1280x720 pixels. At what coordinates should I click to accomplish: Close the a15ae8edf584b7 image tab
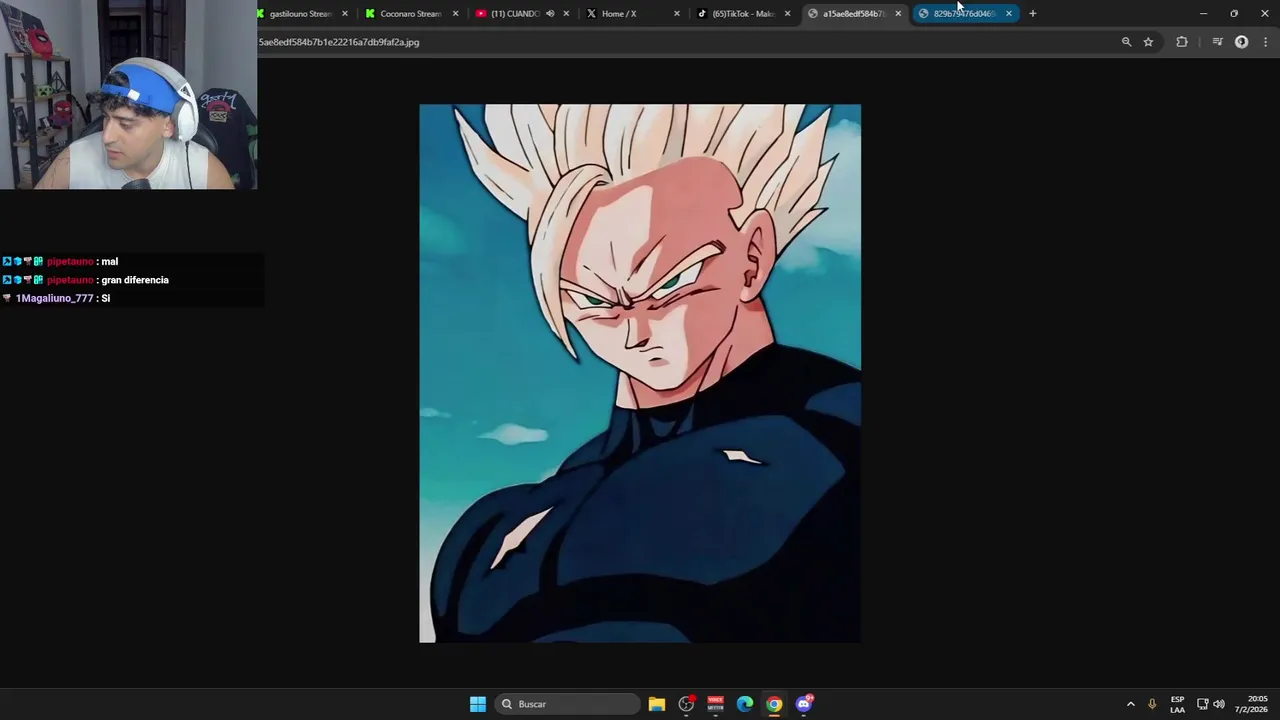pos(898,14)
